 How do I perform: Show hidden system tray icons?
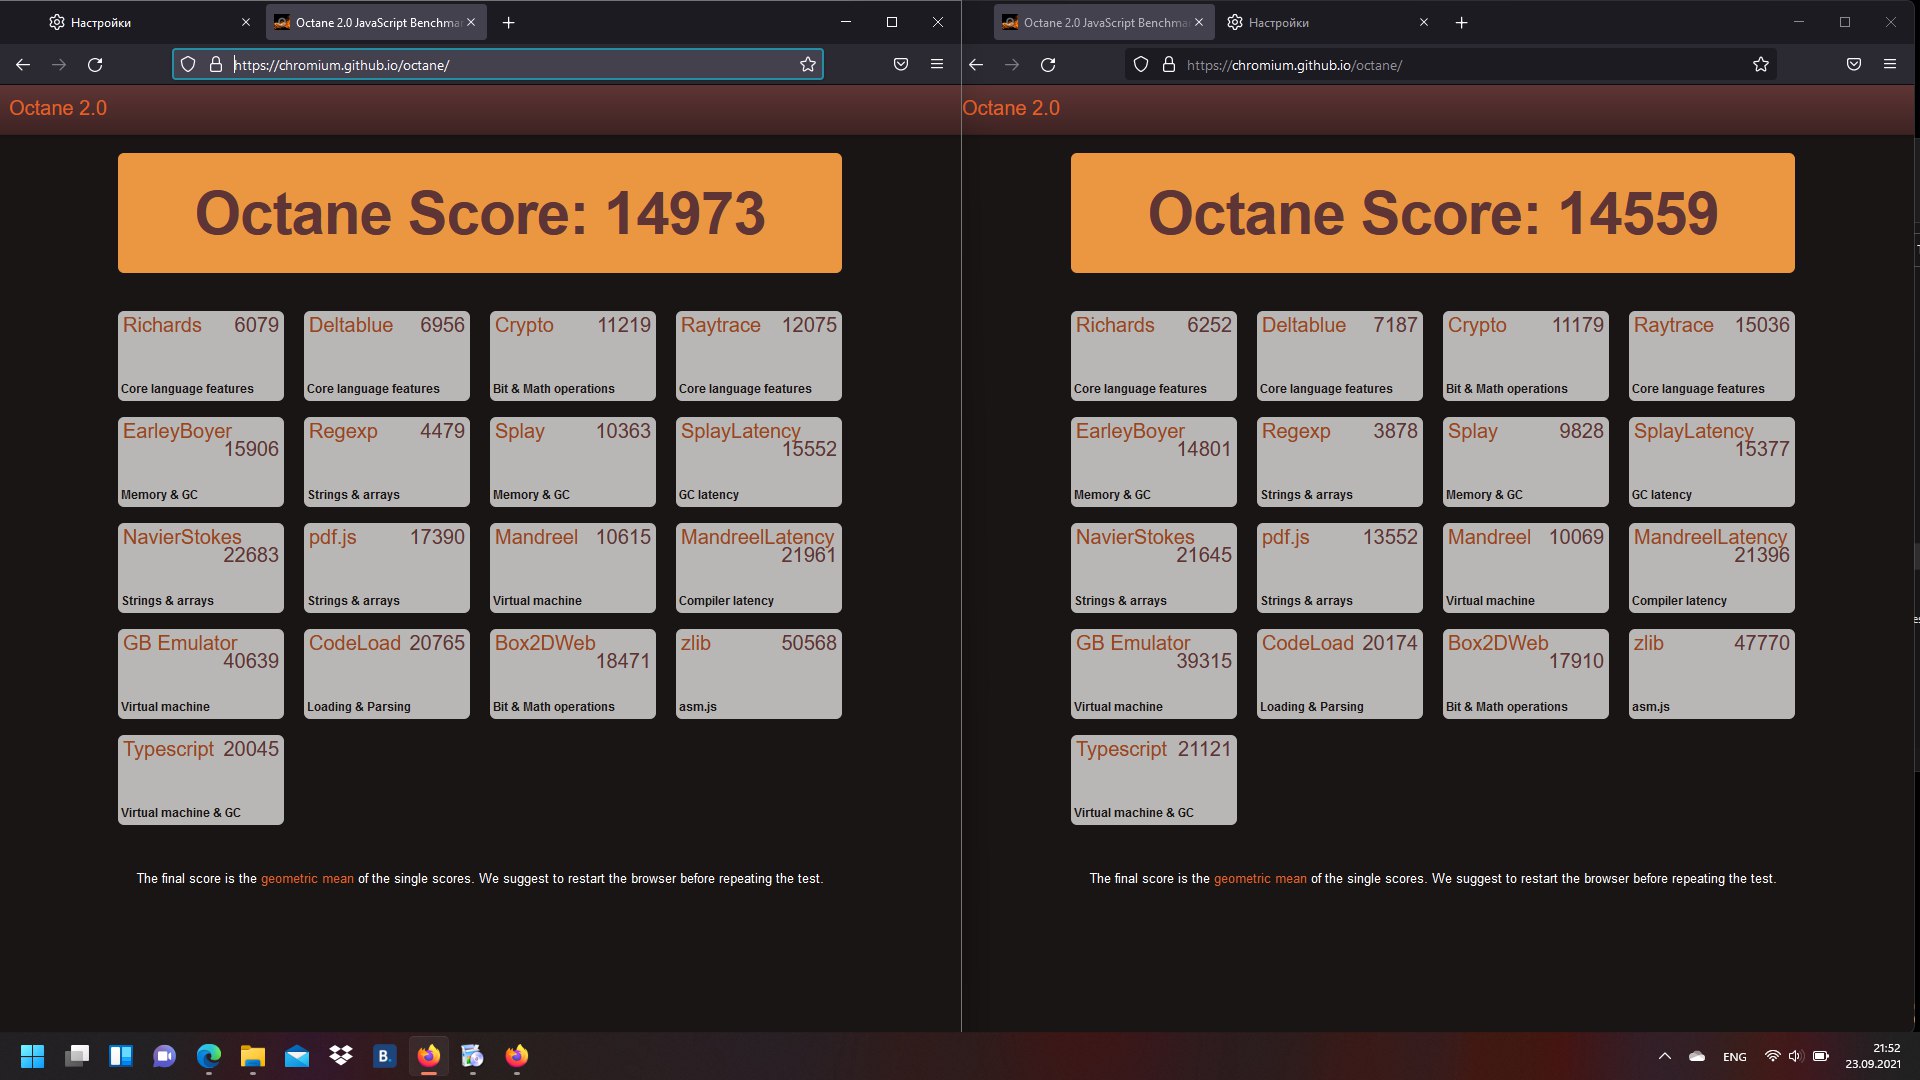[1665, 1056]
